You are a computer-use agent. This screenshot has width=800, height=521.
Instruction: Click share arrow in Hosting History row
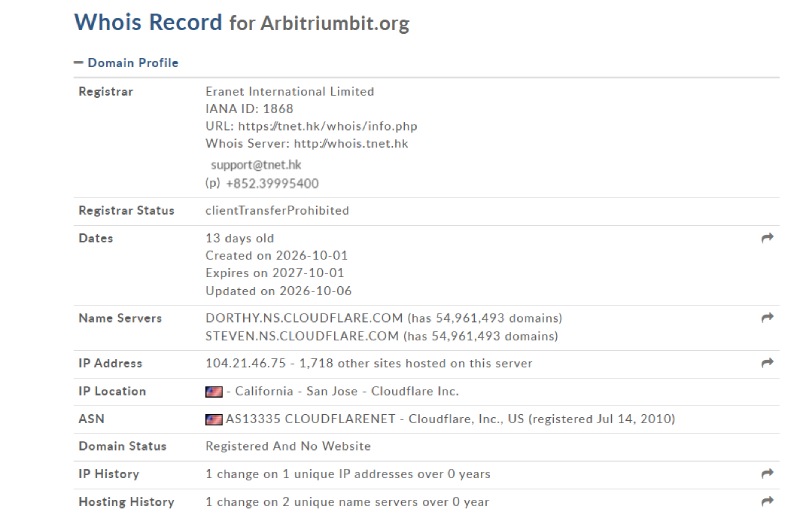pos(767,501)
